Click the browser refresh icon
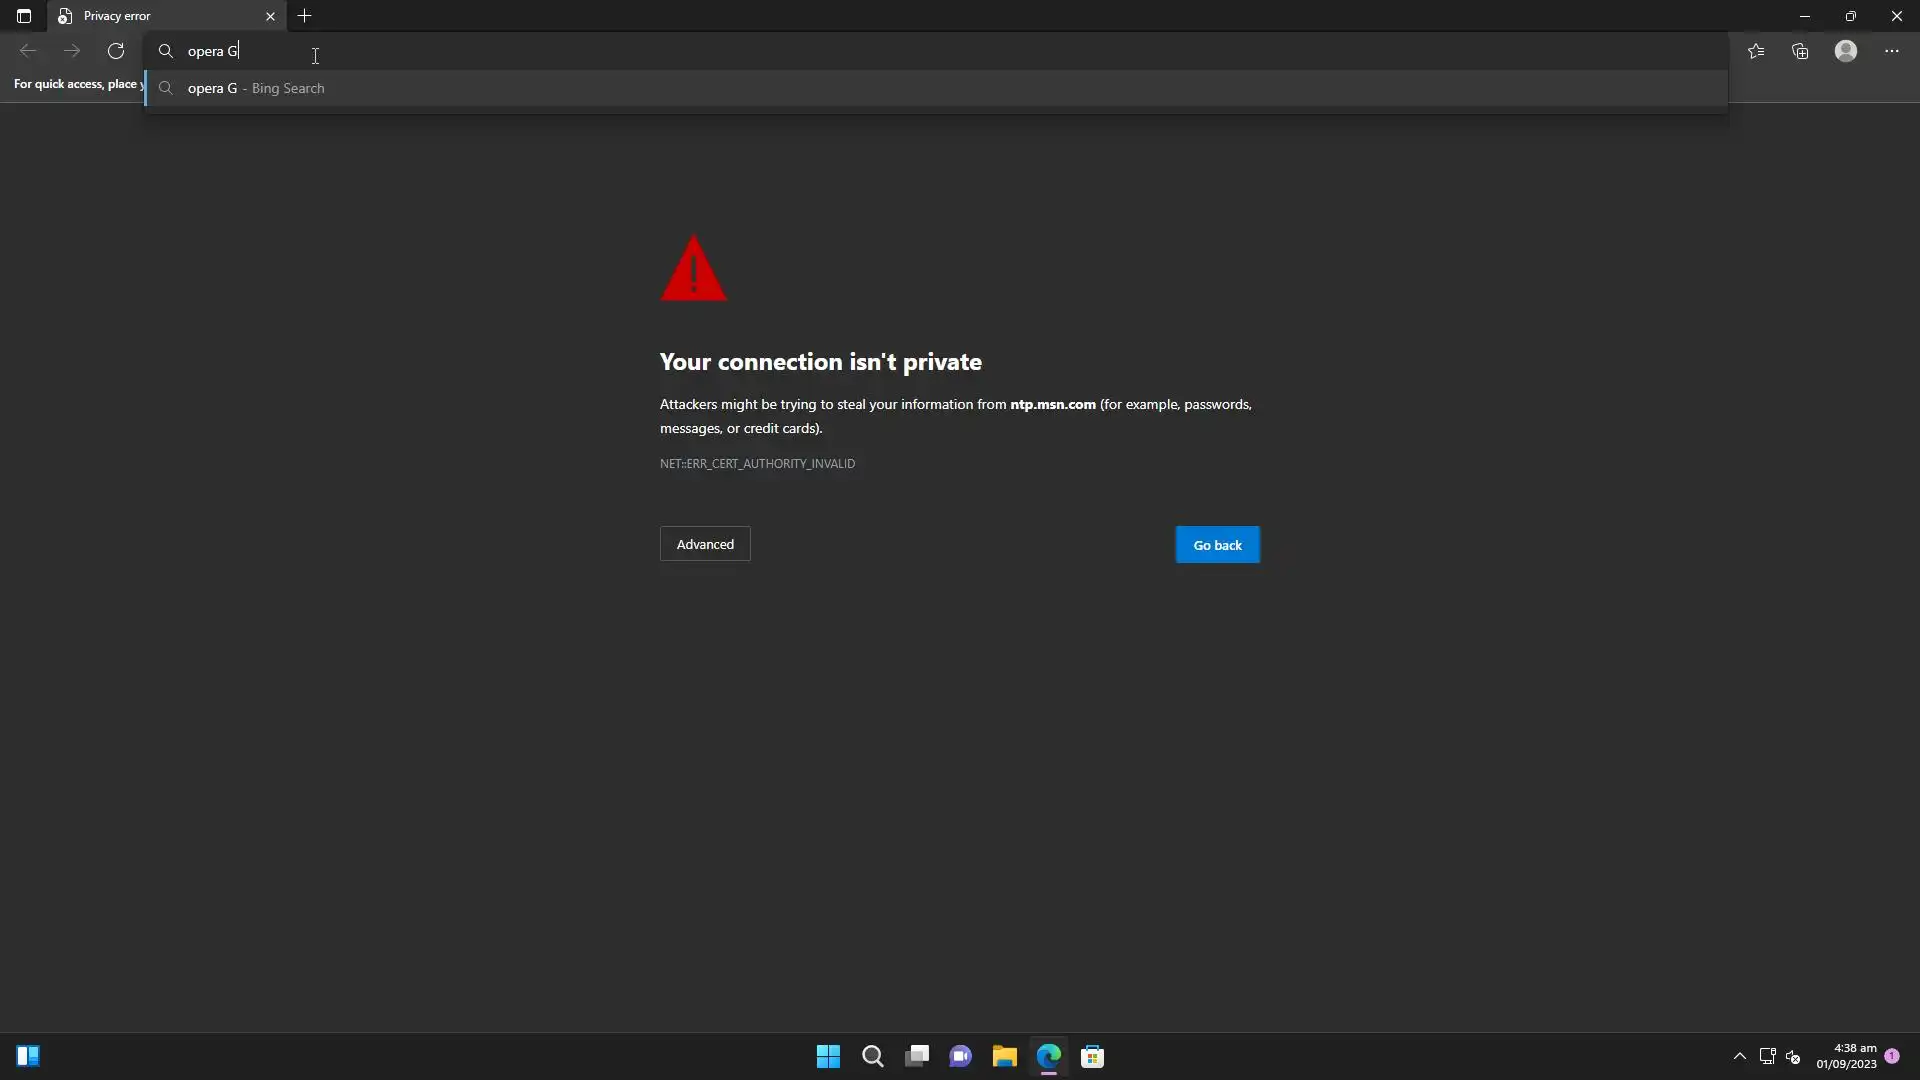The image size is (1920, 1080). click(x=116, y=51)
